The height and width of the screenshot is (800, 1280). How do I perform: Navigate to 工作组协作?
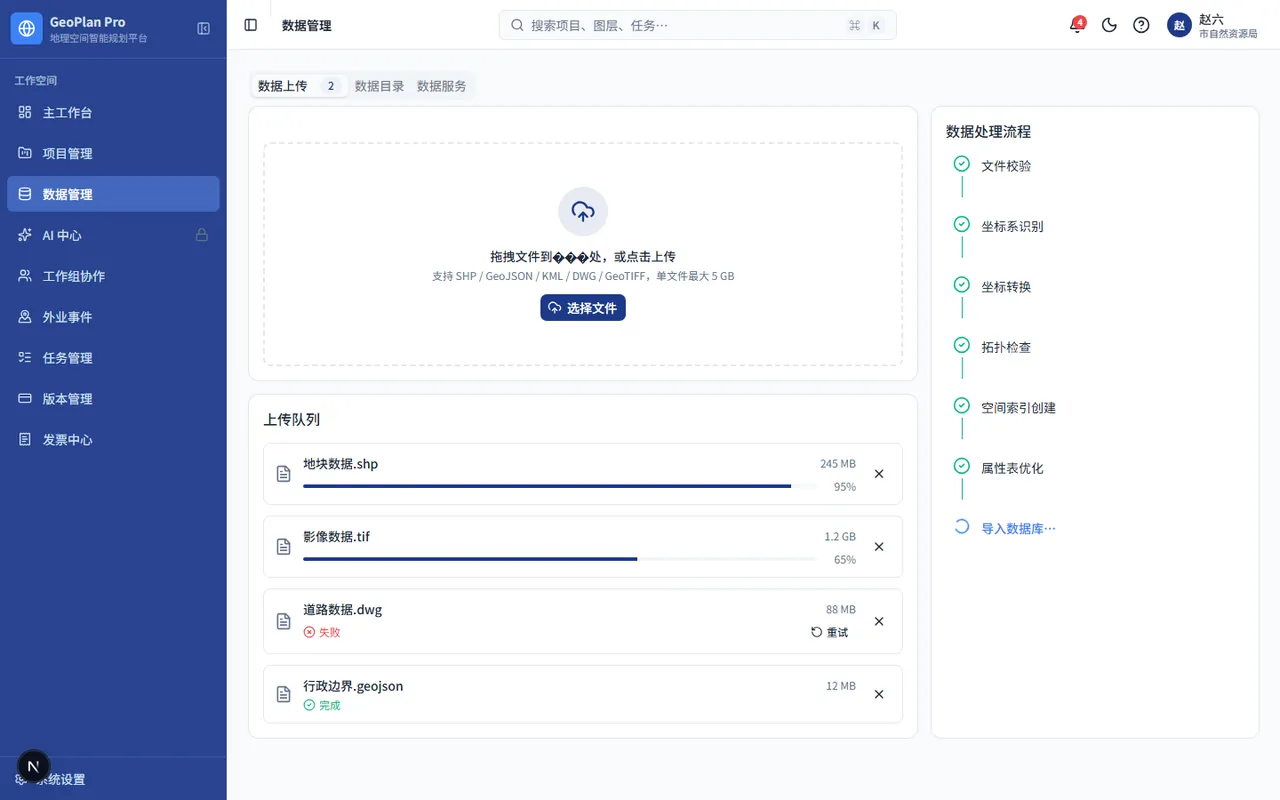[113, 276]
